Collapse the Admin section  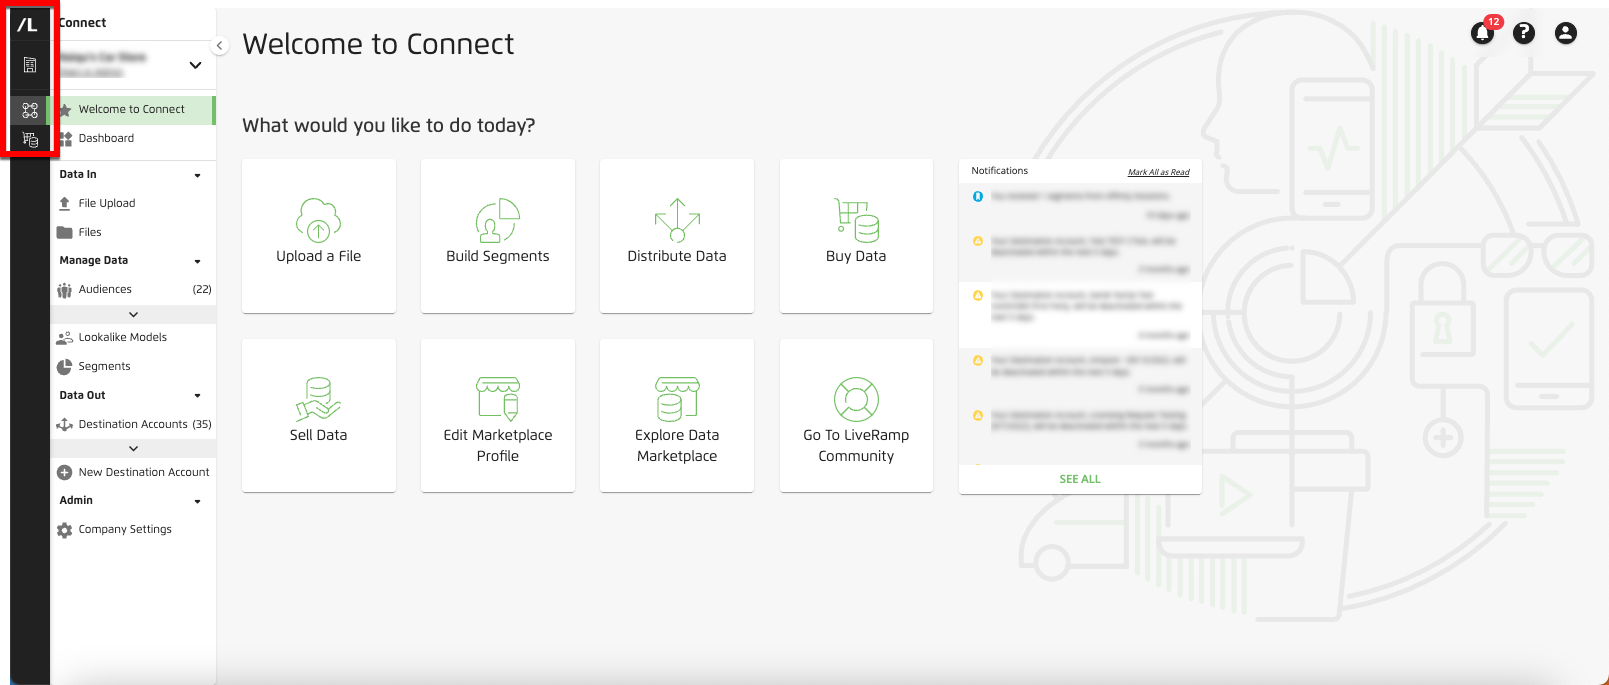197,501
